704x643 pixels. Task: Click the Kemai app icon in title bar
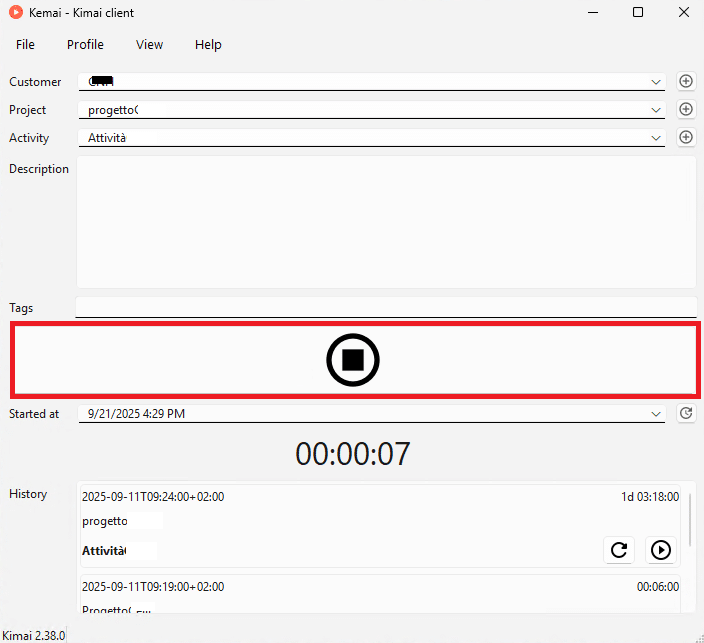coord(16,13)
